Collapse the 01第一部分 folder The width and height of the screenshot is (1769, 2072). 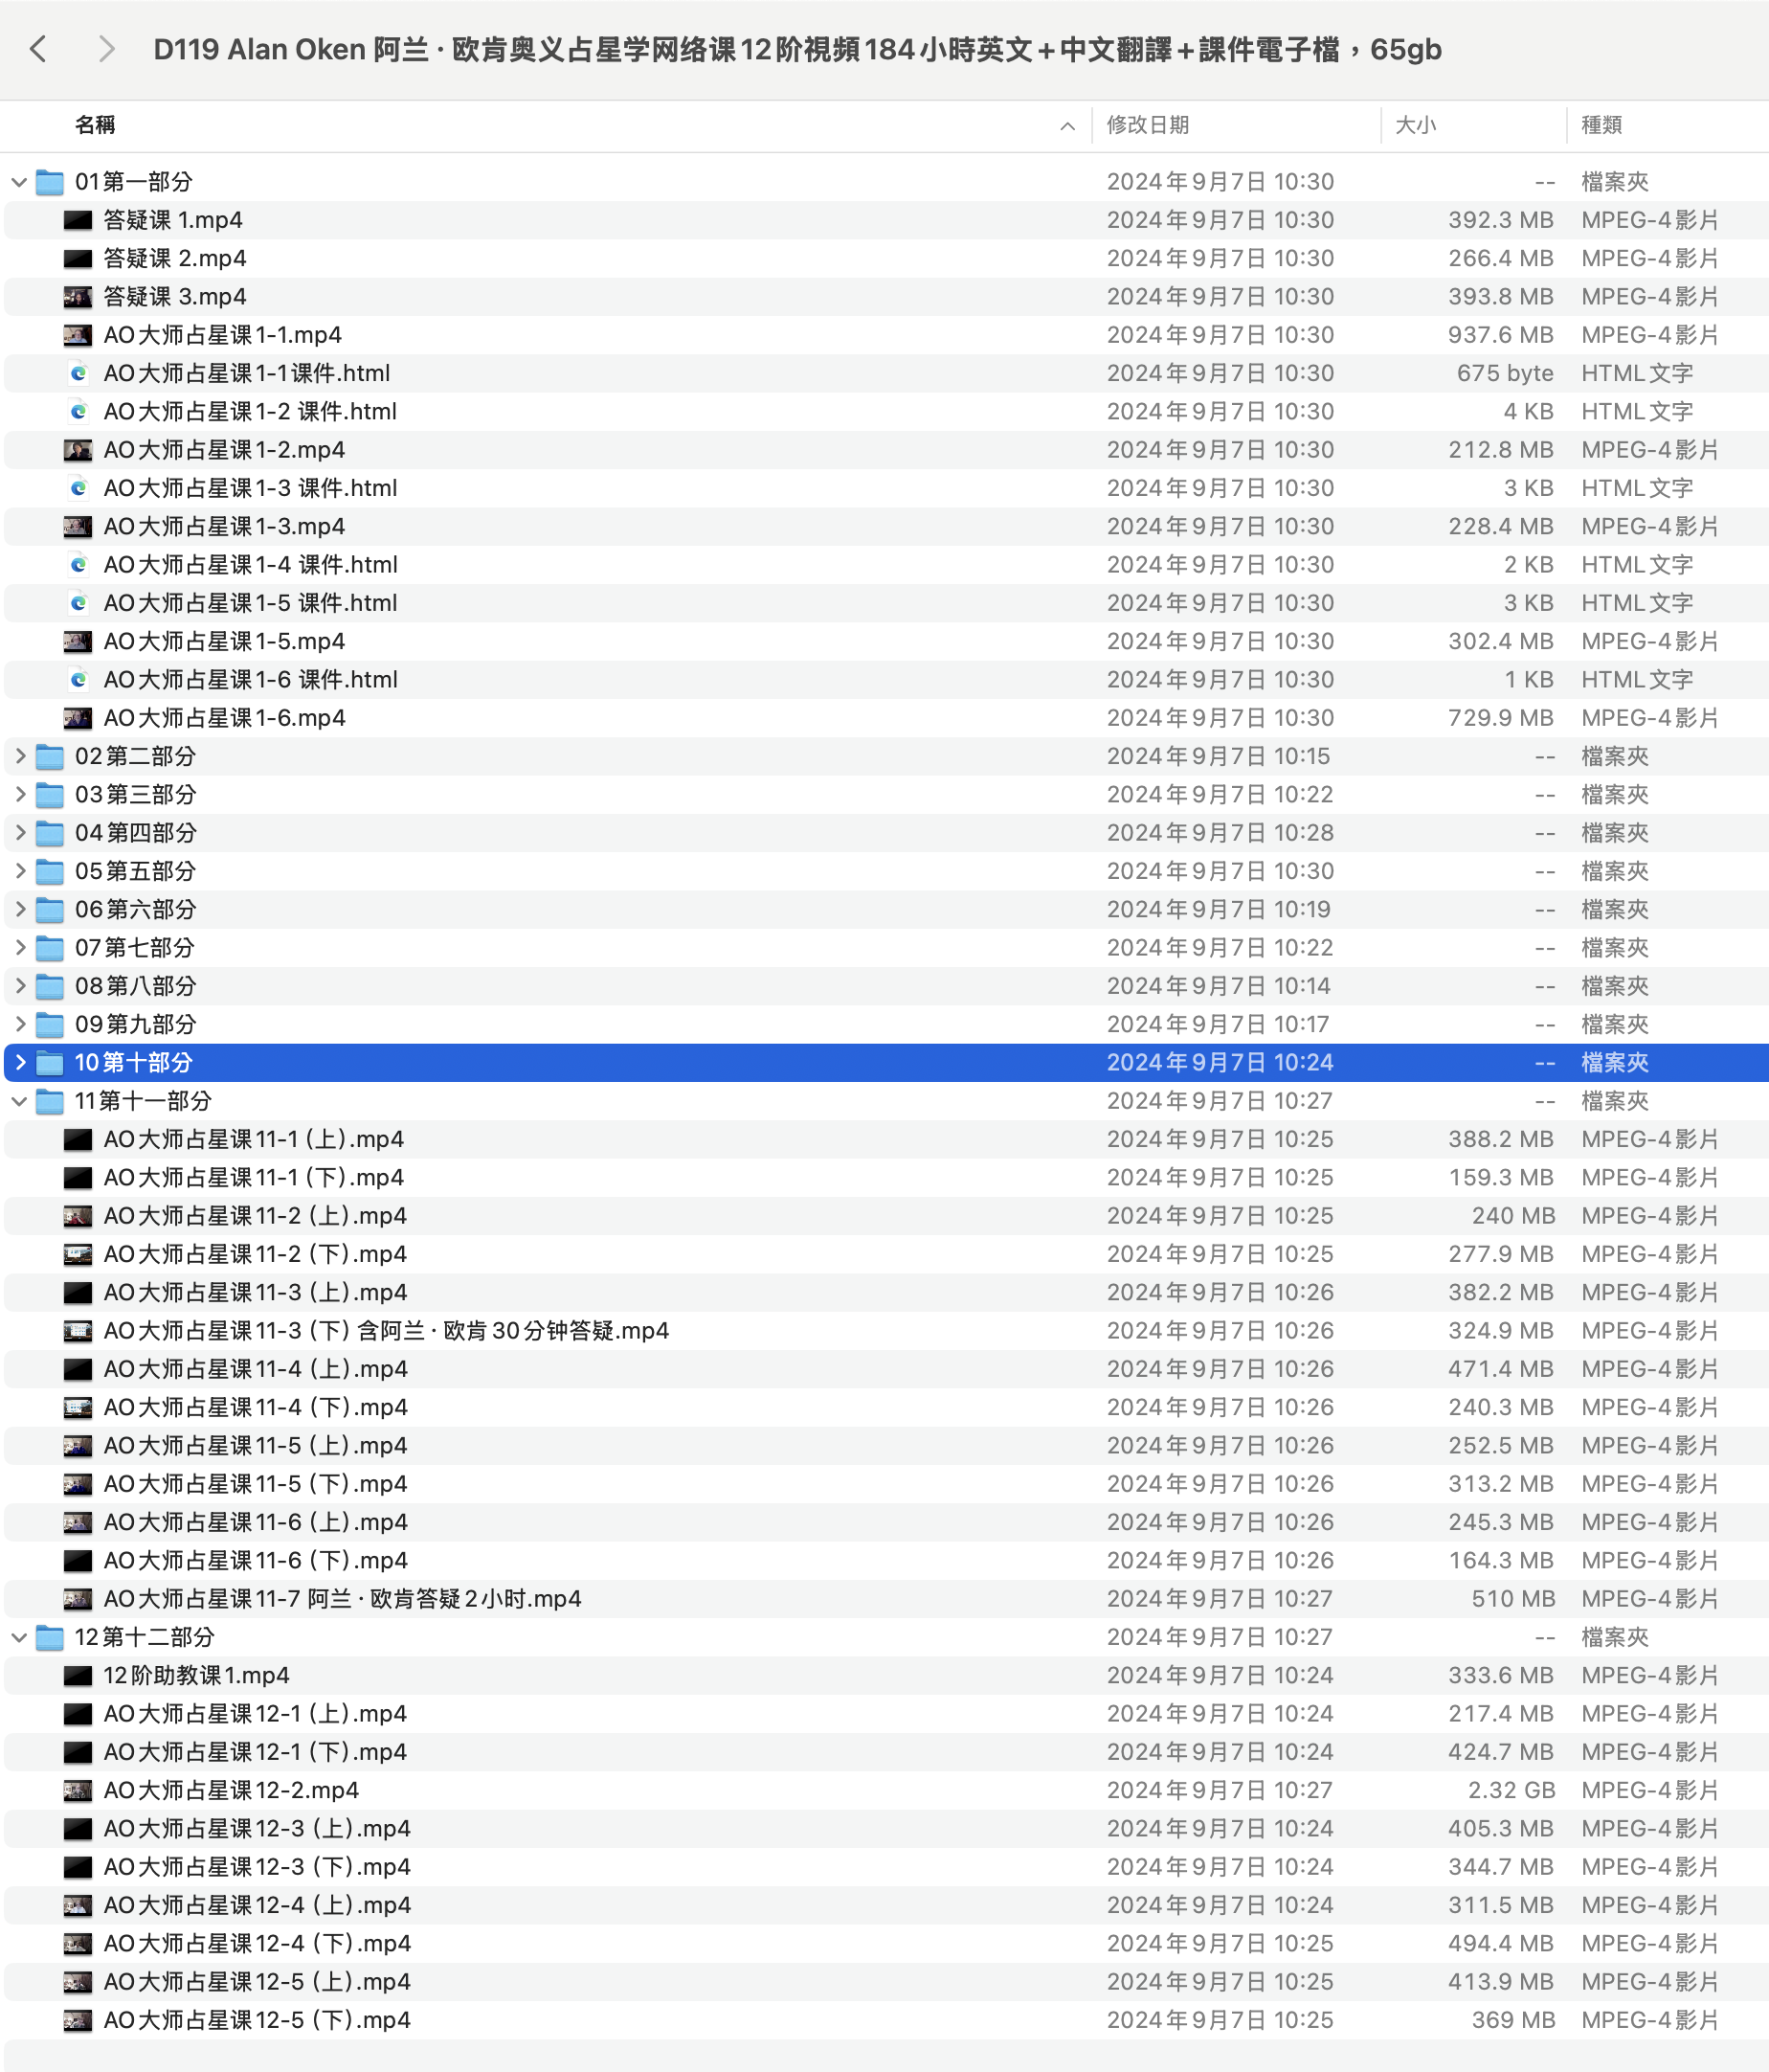tap(19, 182)
